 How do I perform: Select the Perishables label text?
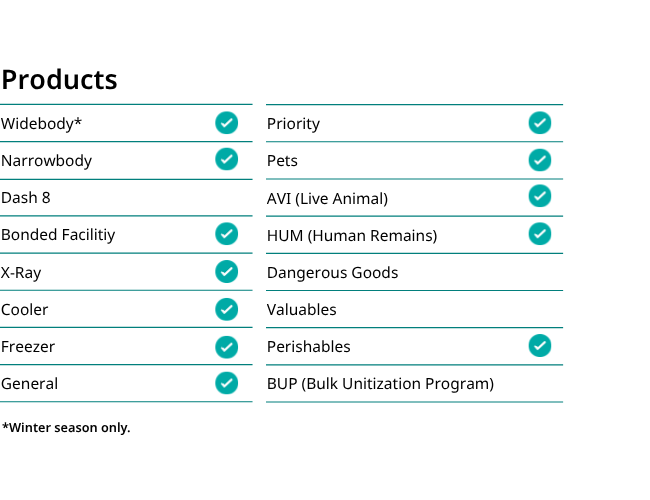coord(308,347)
